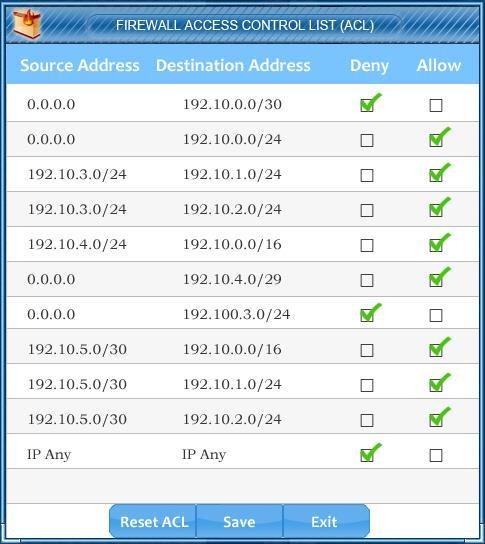Uncheck Allow for 192.10.3.0/24 to 192.10.1.0/24
The width and height of the screenshot is (485, 544).
tap(436, 175)
